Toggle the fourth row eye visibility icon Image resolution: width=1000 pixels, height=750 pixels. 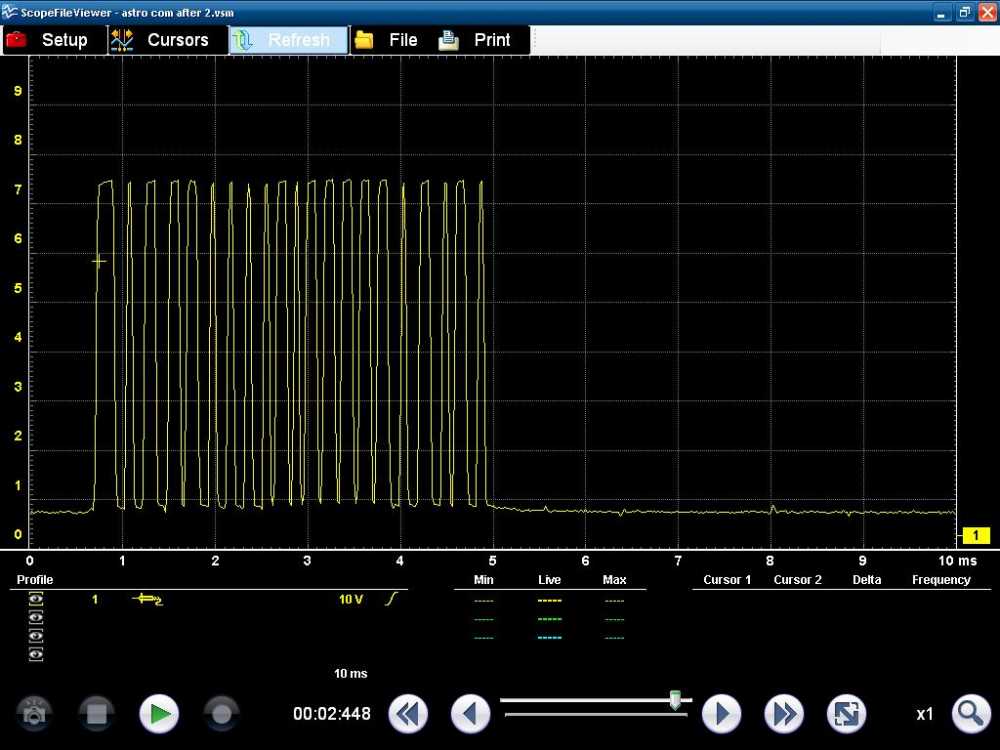[37, 654]
